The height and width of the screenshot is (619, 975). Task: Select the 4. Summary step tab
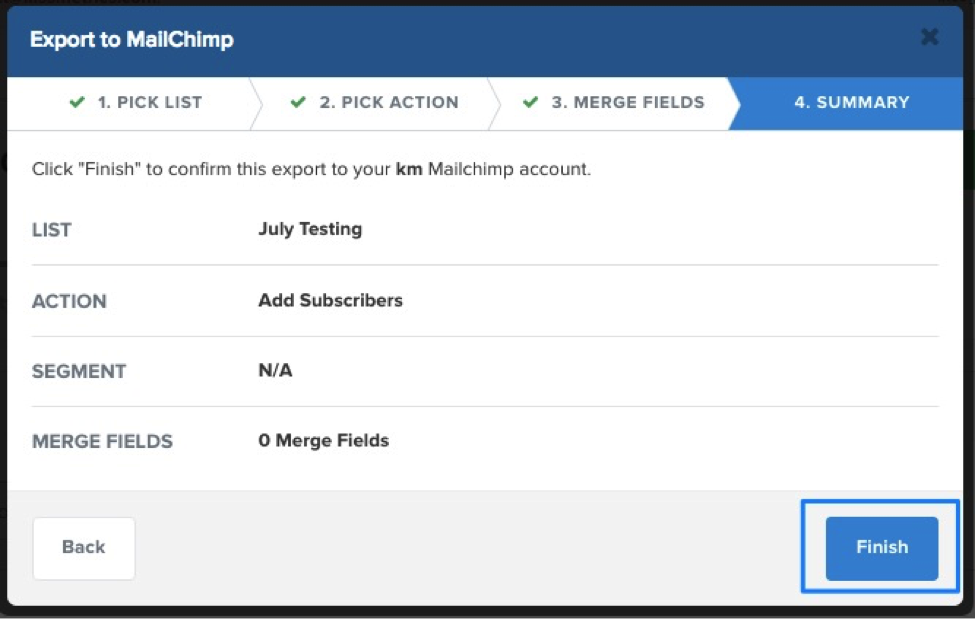[x=851, y=102]
